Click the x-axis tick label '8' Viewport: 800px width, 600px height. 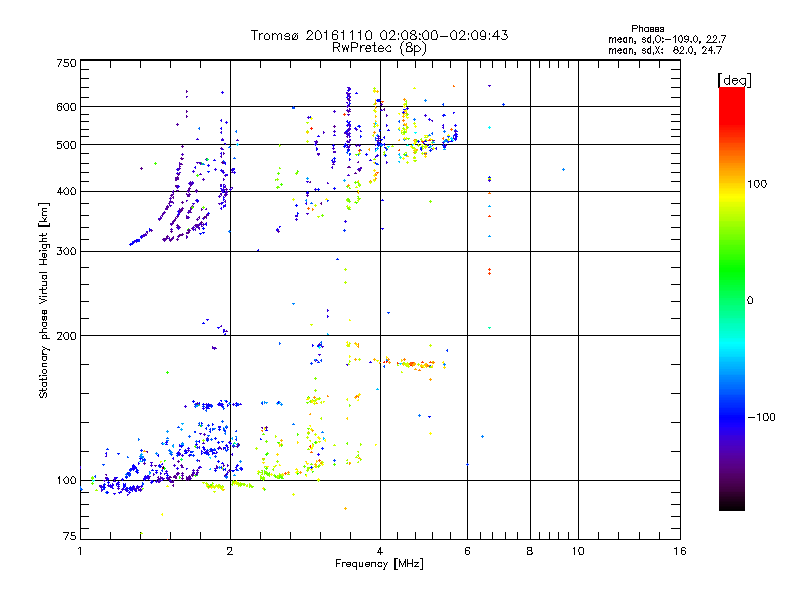(x=530, y=551)
